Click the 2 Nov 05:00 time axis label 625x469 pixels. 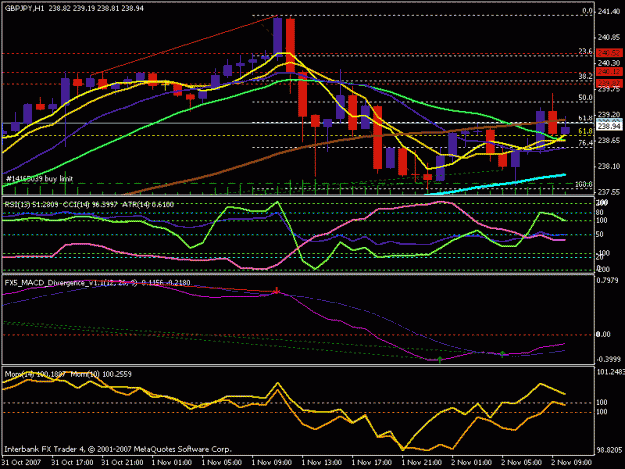(521, 463)
